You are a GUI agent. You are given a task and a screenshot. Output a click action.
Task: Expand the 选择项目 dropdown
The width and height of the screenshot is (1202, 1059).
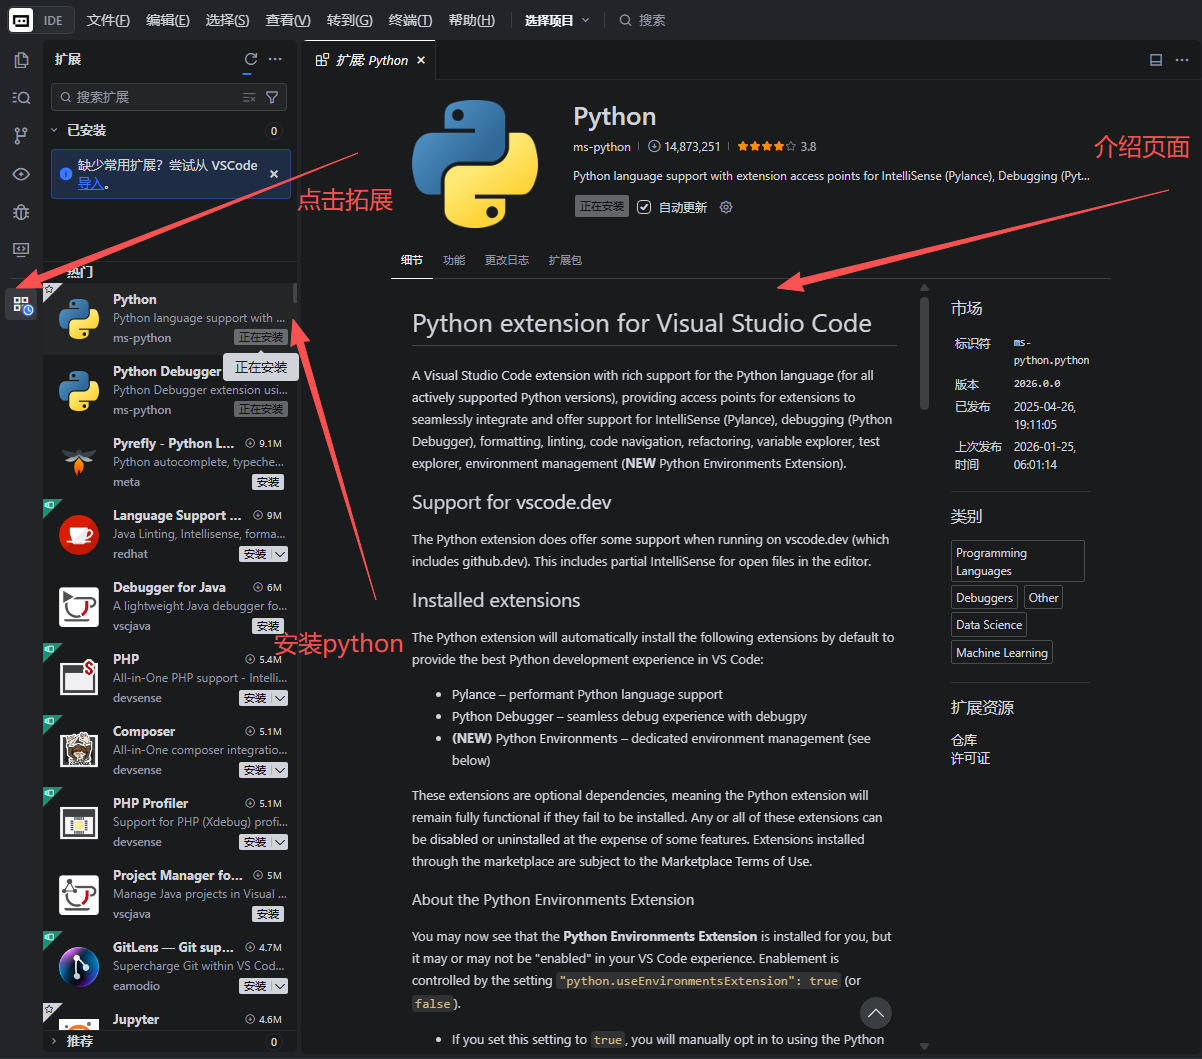(x=557, y=20)
